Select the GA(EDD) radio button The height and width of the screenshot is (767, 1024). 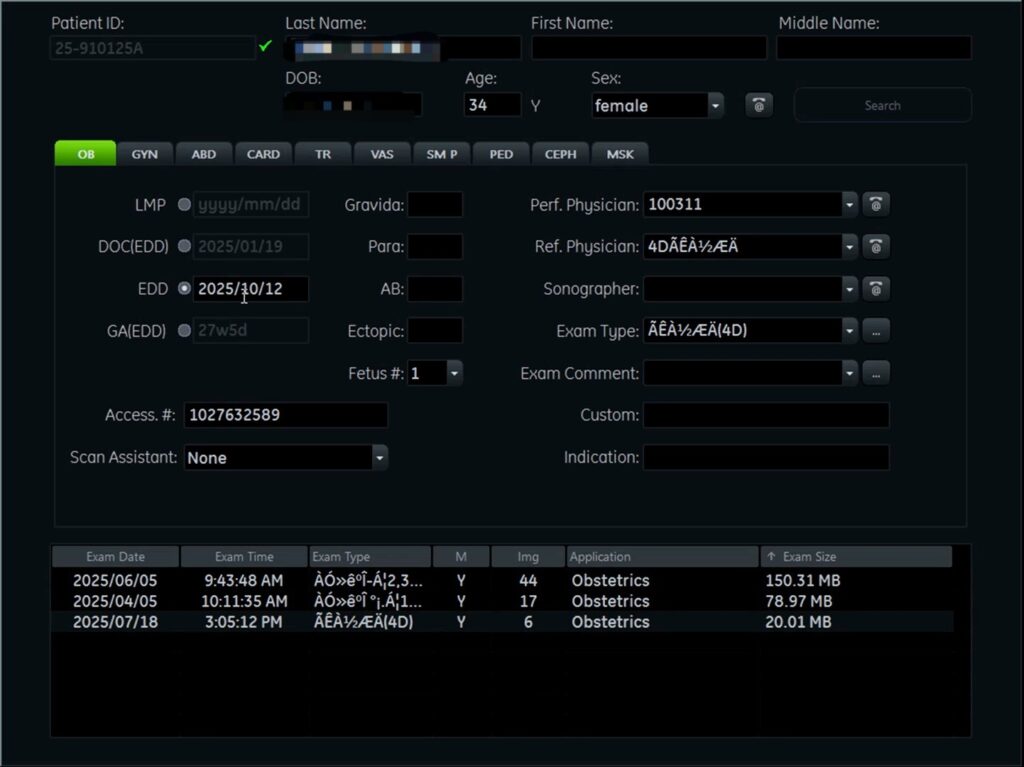click(184, 331)
